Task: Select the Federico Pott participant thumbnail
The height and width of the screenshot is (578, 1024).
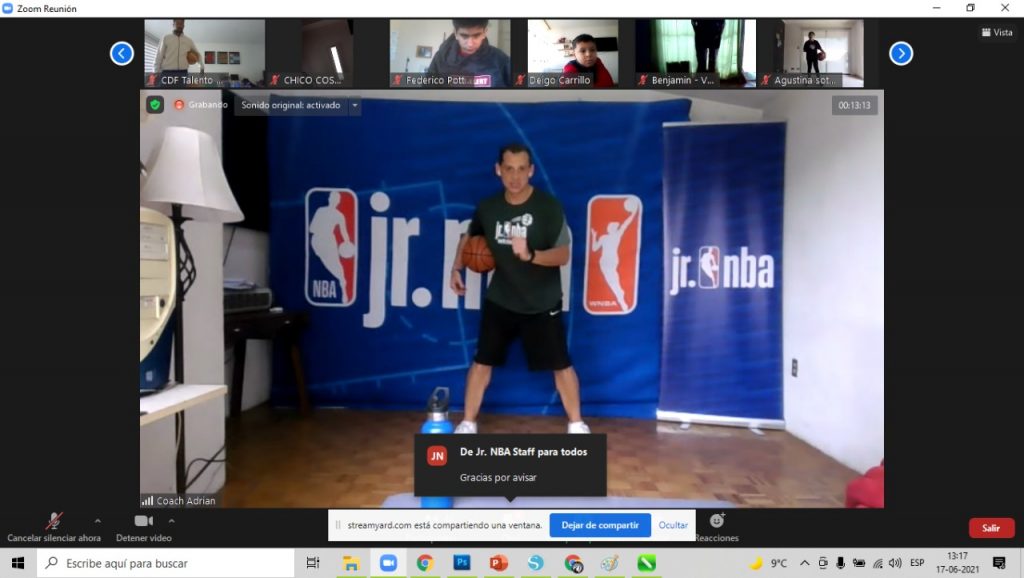Action: [450, 54]
